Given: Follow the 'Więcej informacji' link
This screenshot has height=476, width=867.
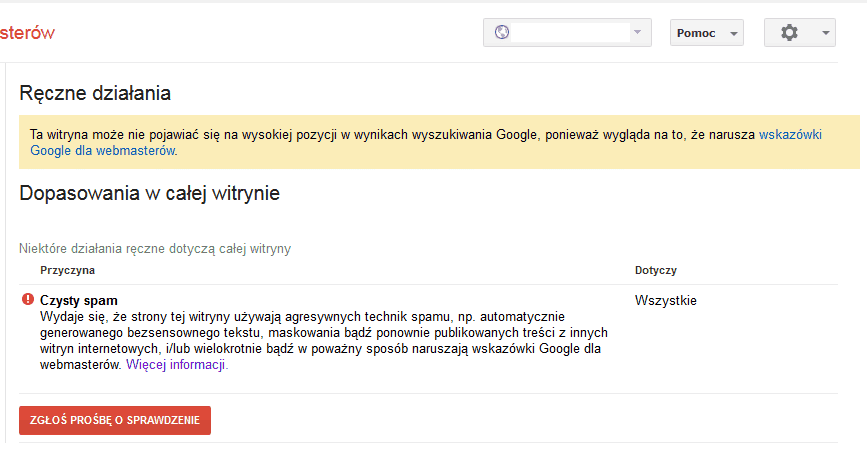Looking at the screenshot, I should click(x=176, y=365).
